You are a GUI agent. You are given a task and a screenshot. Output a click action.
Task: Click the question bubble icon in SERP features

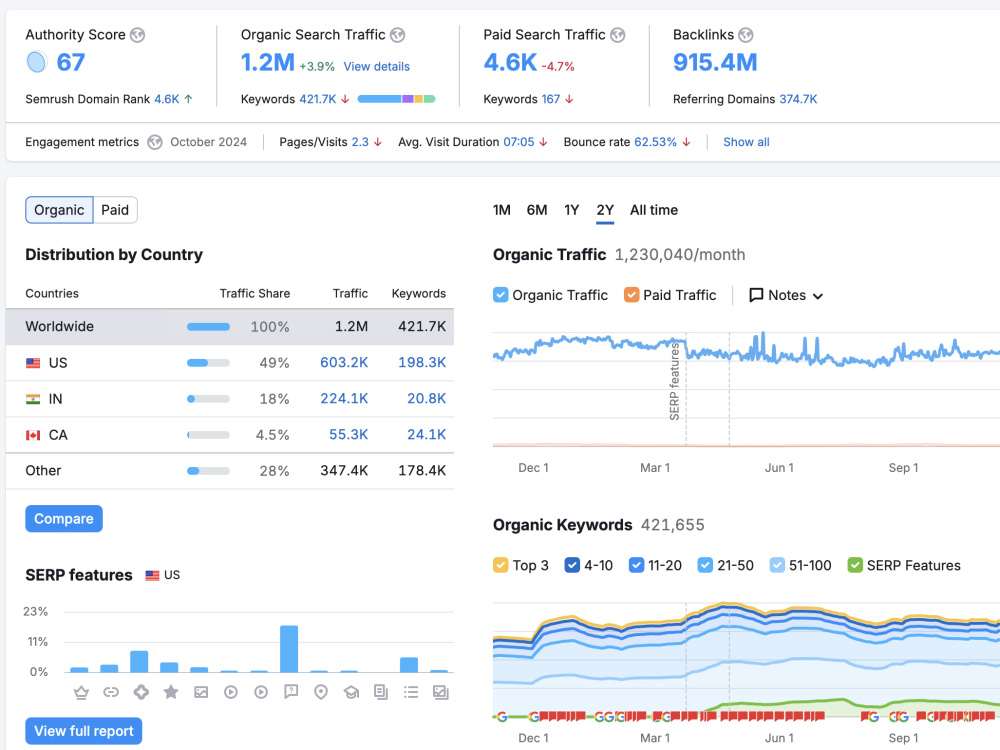click(x=291, y=692)
